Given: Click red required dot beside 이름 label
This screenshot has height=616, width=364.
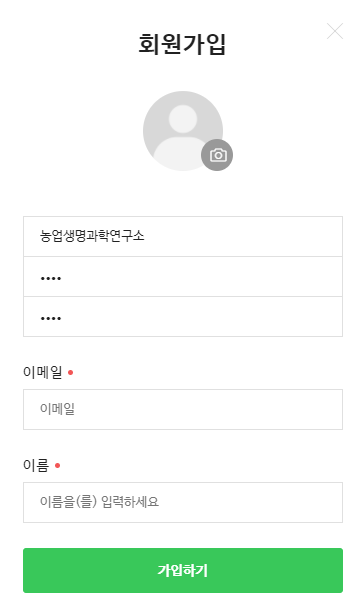Looking at the screenshot, I should pyautogui.click(x=58, y=466).
